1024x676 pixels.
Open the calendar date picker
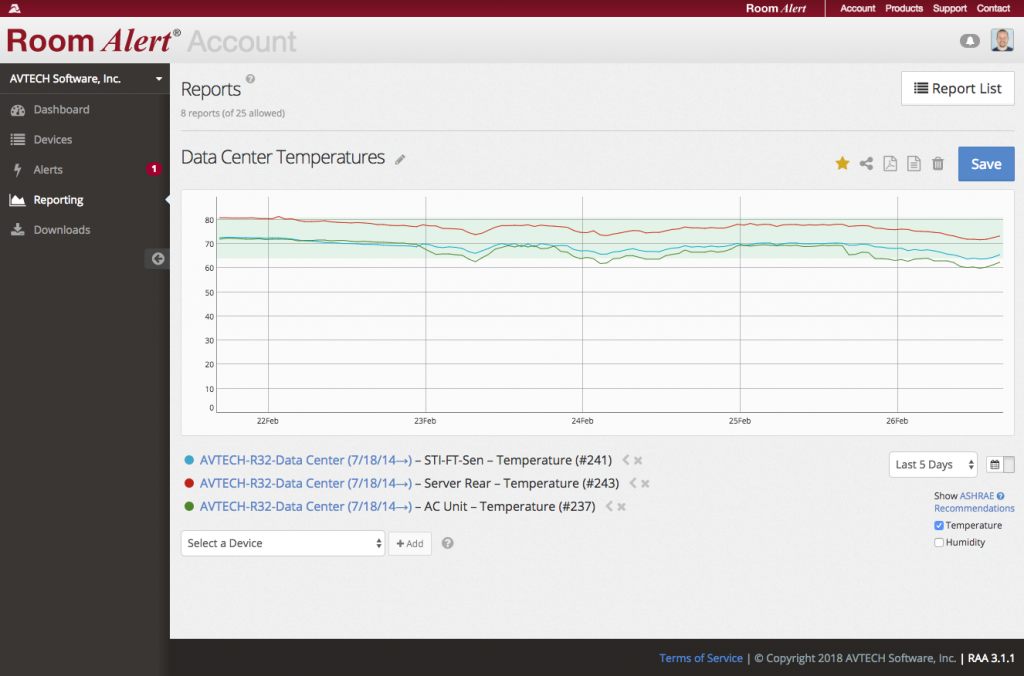993,464
